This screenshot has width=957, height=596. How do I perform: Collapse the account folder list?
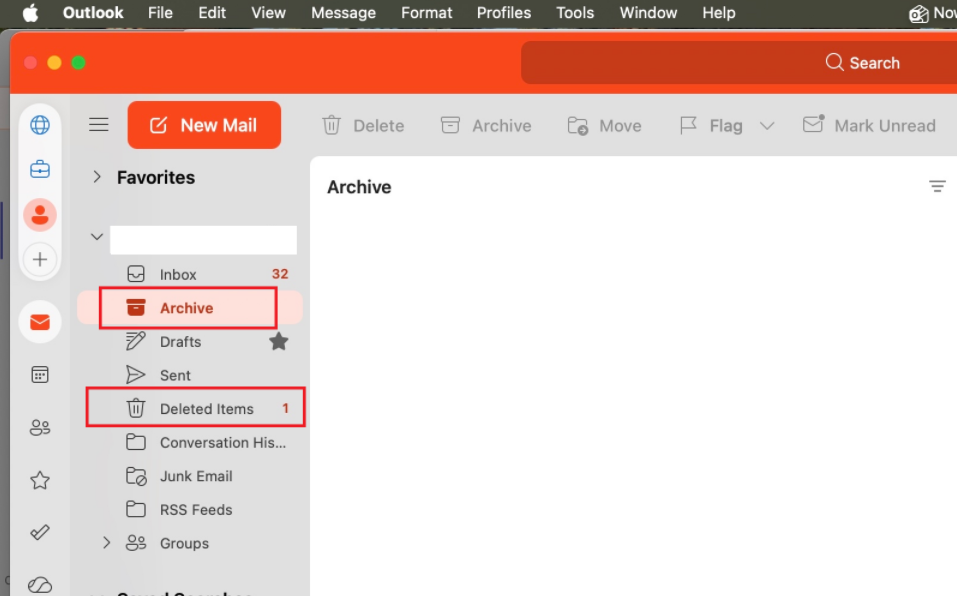(97, 237)
